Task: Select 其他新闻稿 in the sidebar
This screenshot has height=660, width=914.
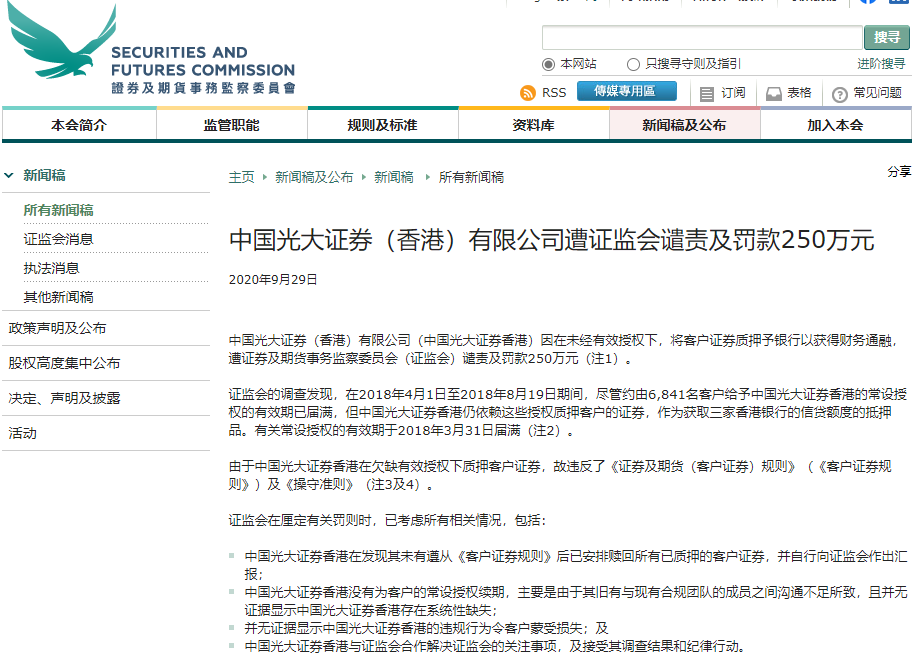Action: click(x=58, y=297)
